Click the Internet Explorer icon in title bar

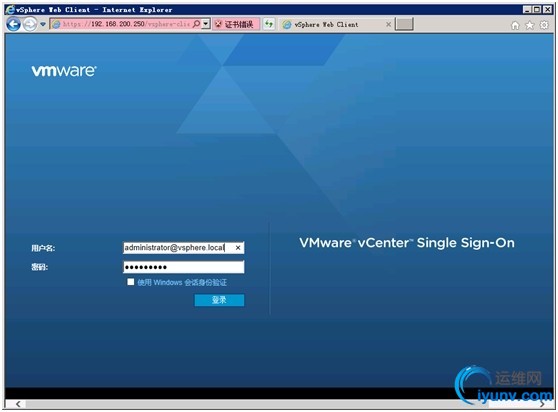(10, 10)
